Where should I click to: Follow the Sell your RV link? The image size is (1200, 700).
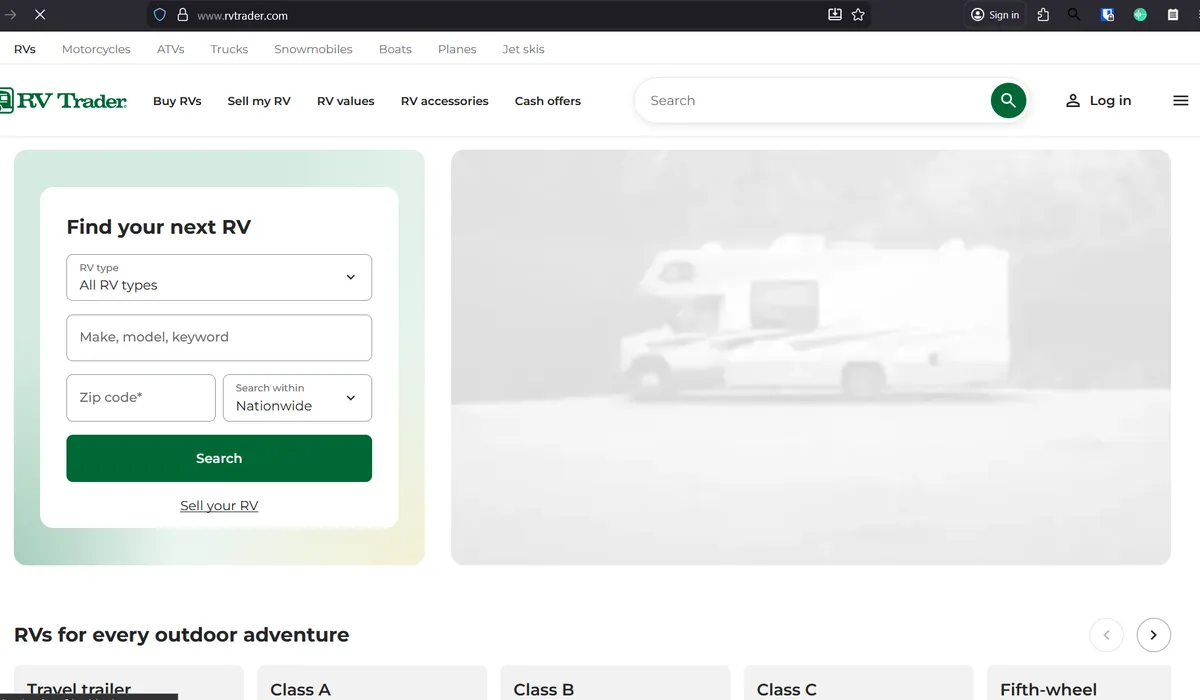(x=219, y=506)
